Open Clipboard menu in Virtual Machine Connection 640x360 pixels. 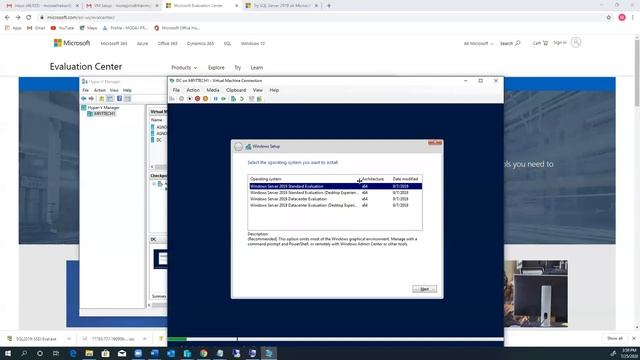pyautogui.click(x=236, y=90)
